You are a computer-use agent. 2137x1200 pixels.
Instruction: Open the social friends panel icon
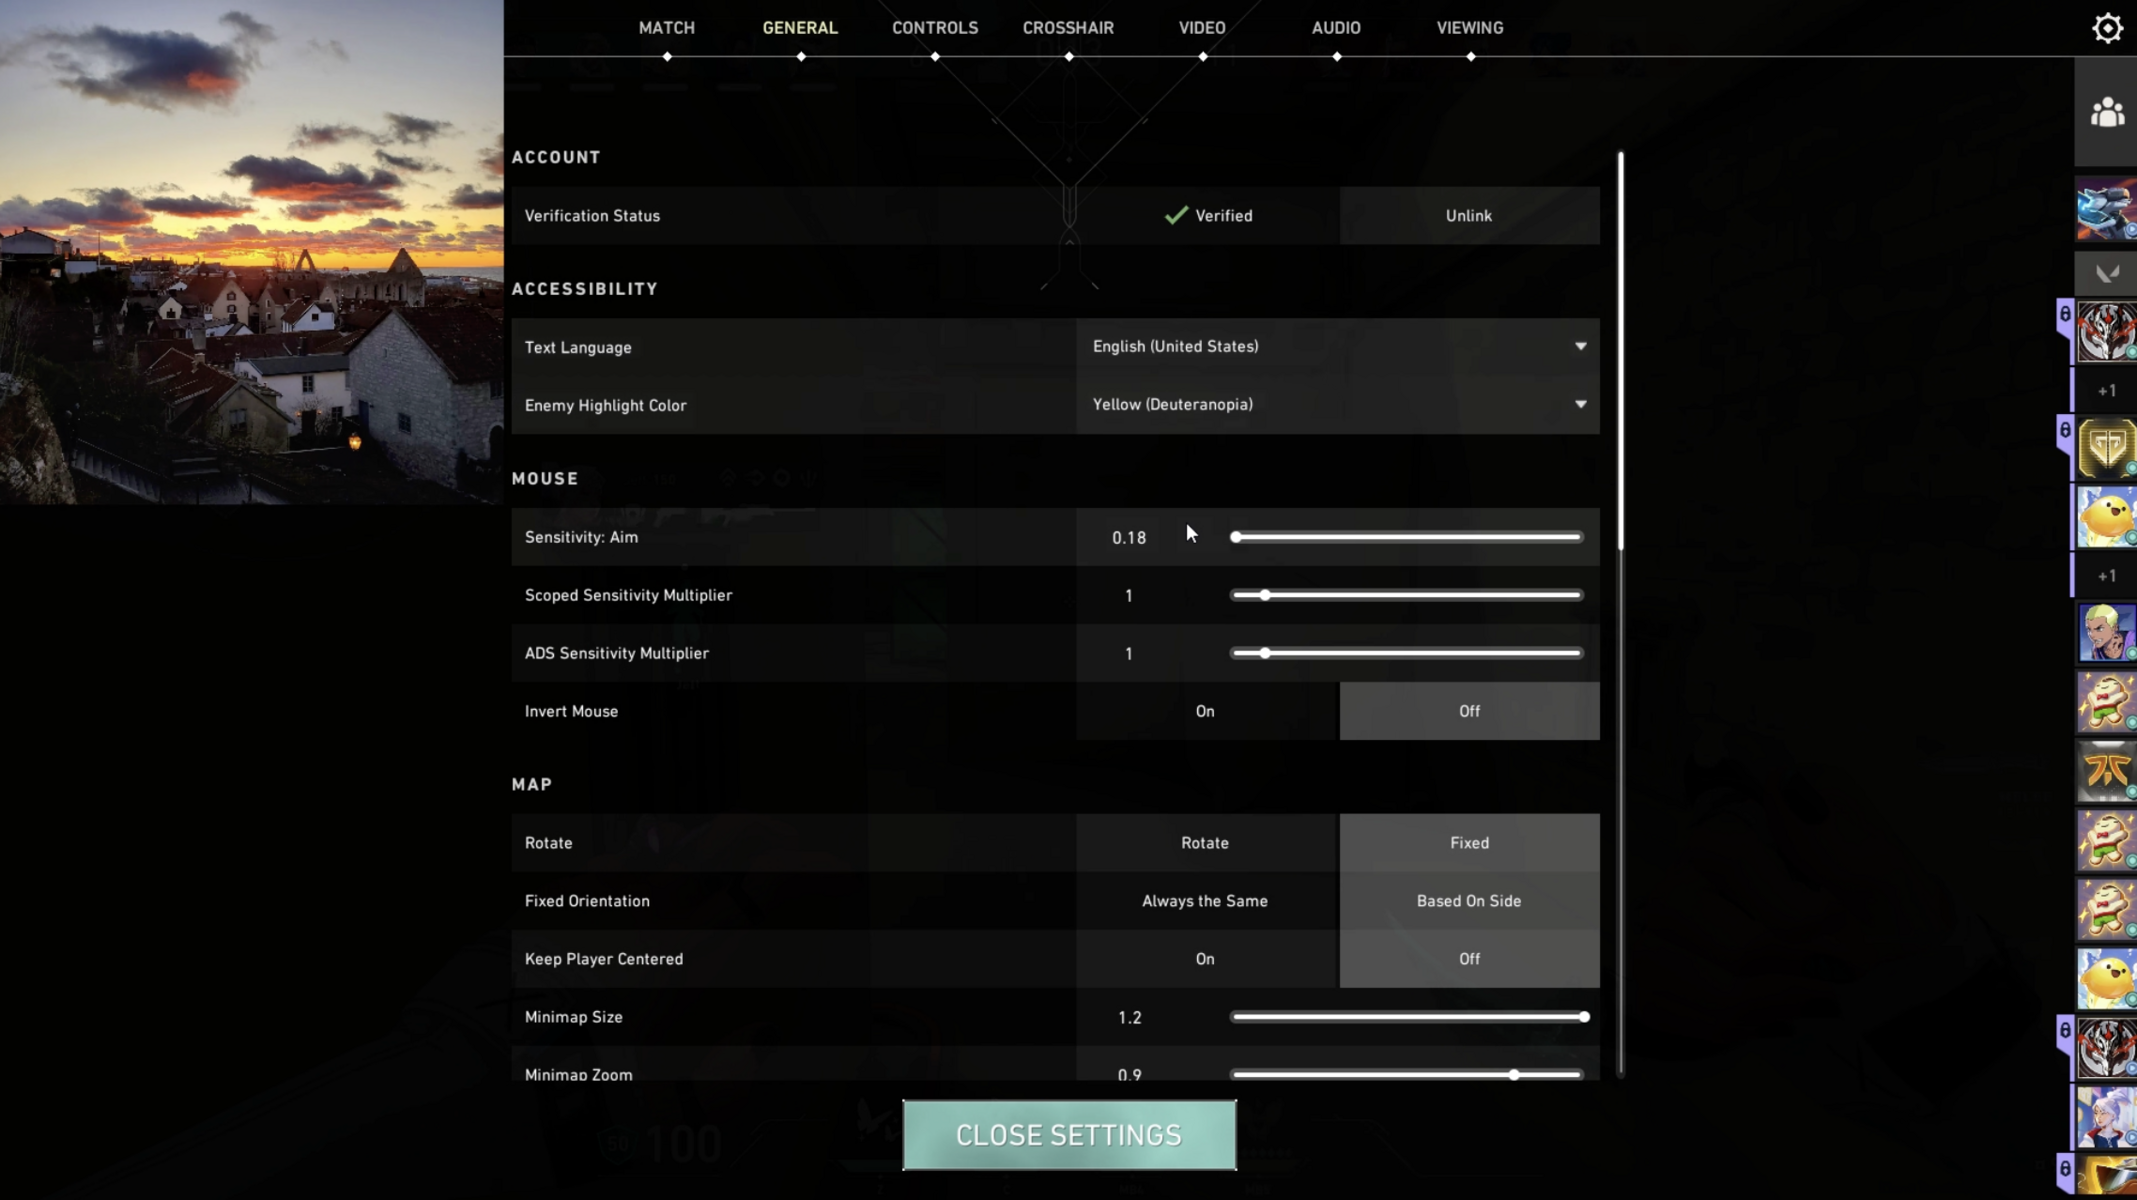click(2107, 112)
